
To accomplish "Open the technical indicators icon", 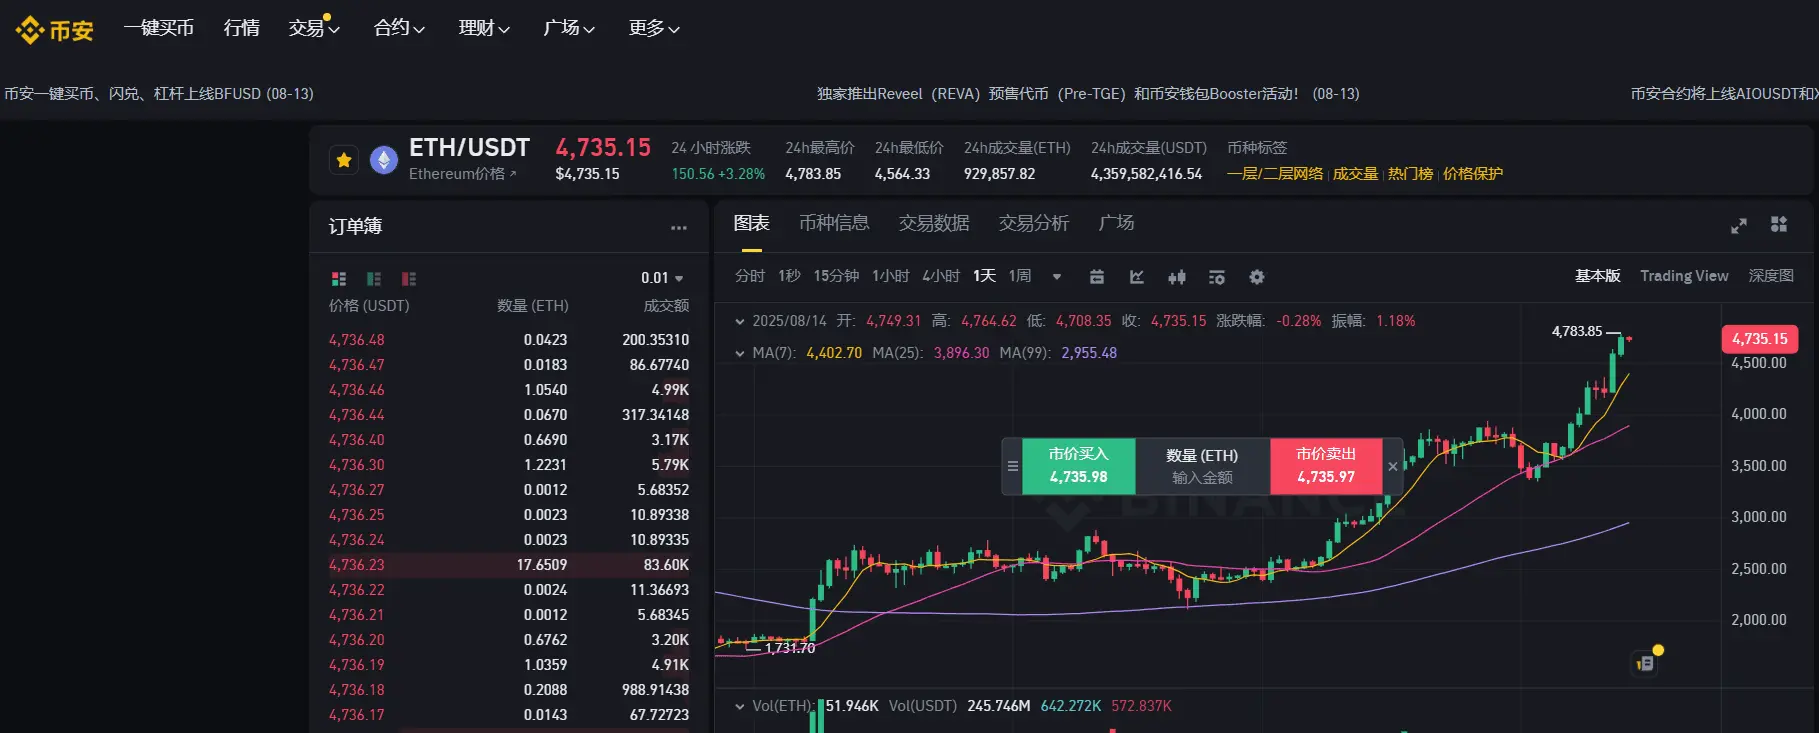I will [1217, 277].
